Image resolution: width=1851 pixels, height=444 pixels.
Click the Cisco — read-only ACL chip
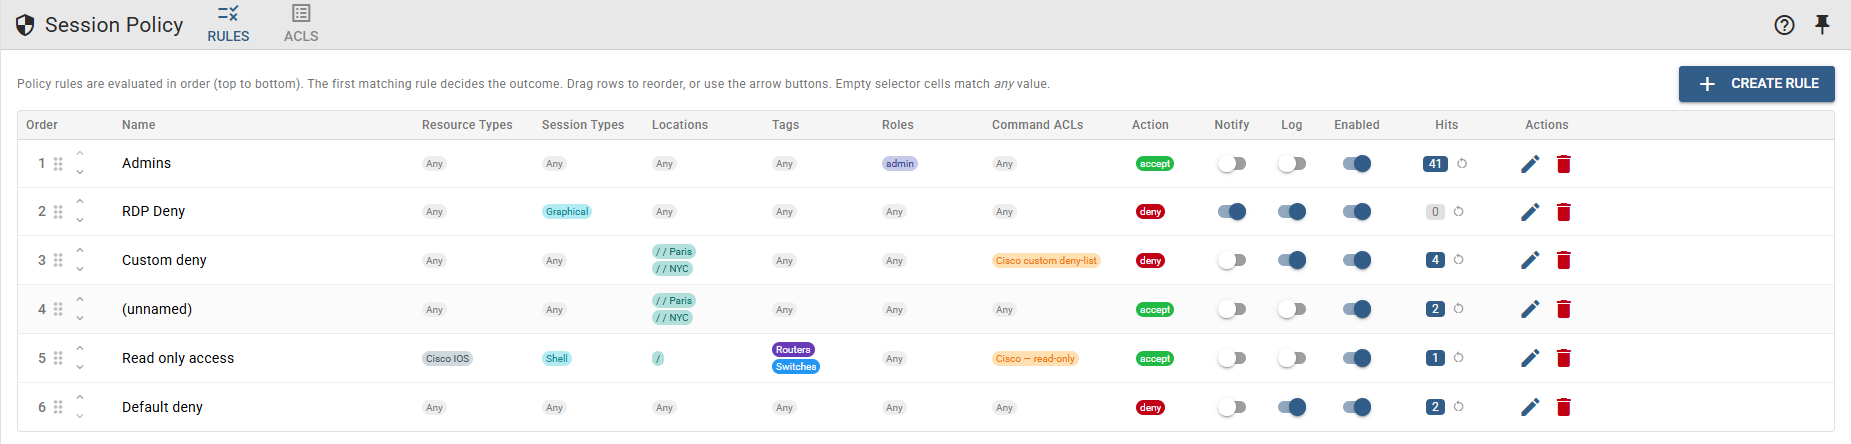tap(1035, 358)
